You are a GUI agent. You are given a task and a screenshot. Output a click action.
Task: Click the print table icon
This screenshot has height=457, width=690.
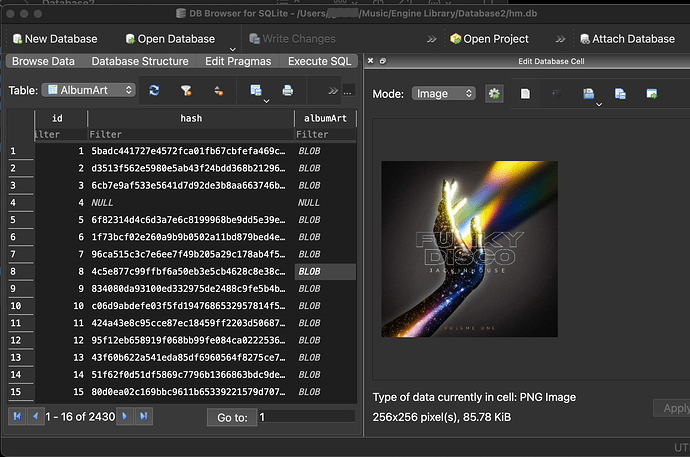tap(288, 91)
